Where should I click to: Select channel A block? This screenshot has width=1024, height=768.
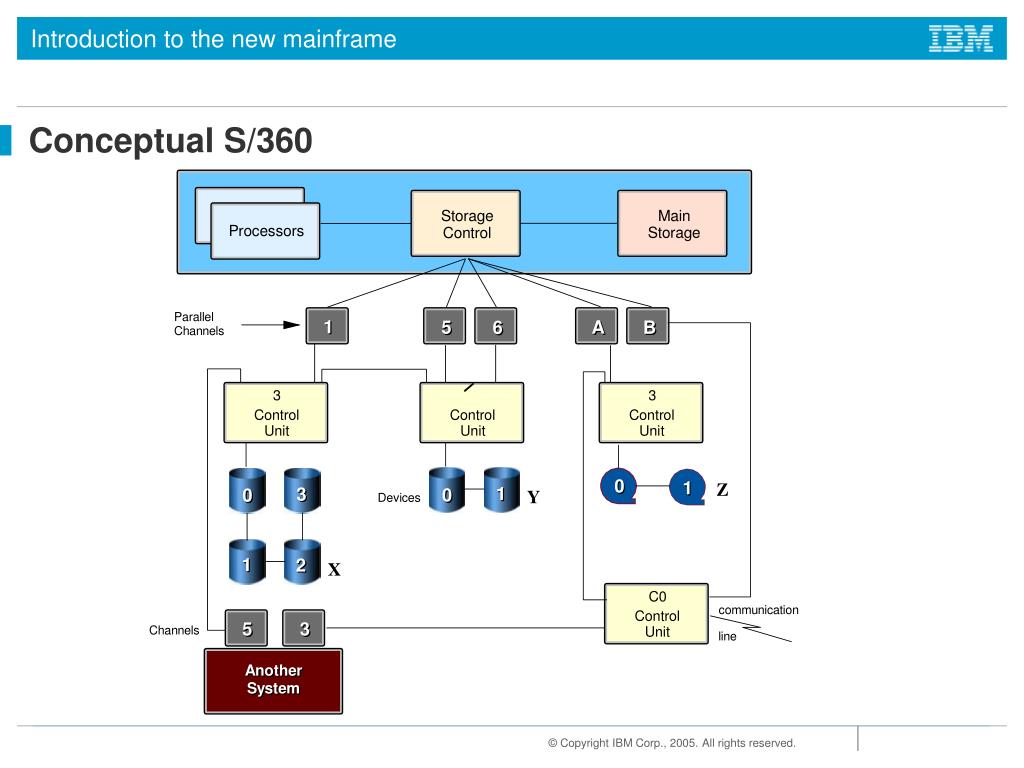tap(597, 326)
